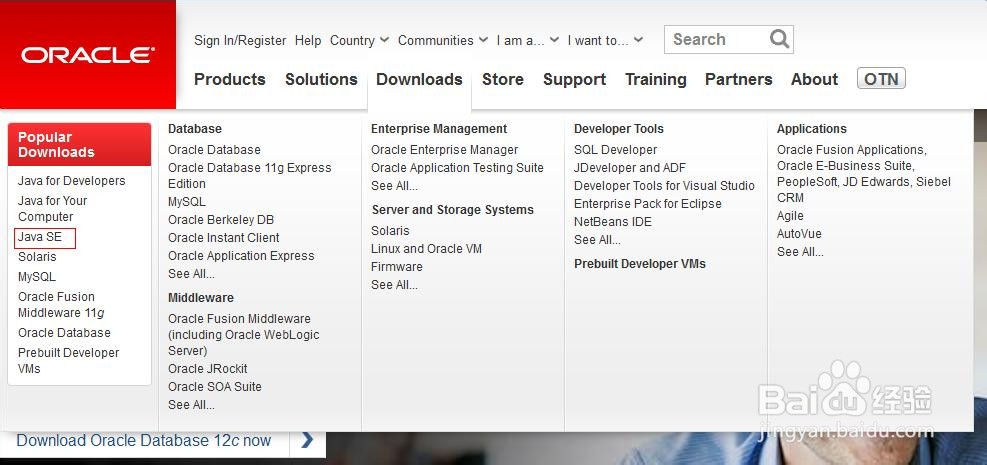Open NetBeans IDE link
The width and height of the screenshot is (987, 465).
tap(612, 221)
